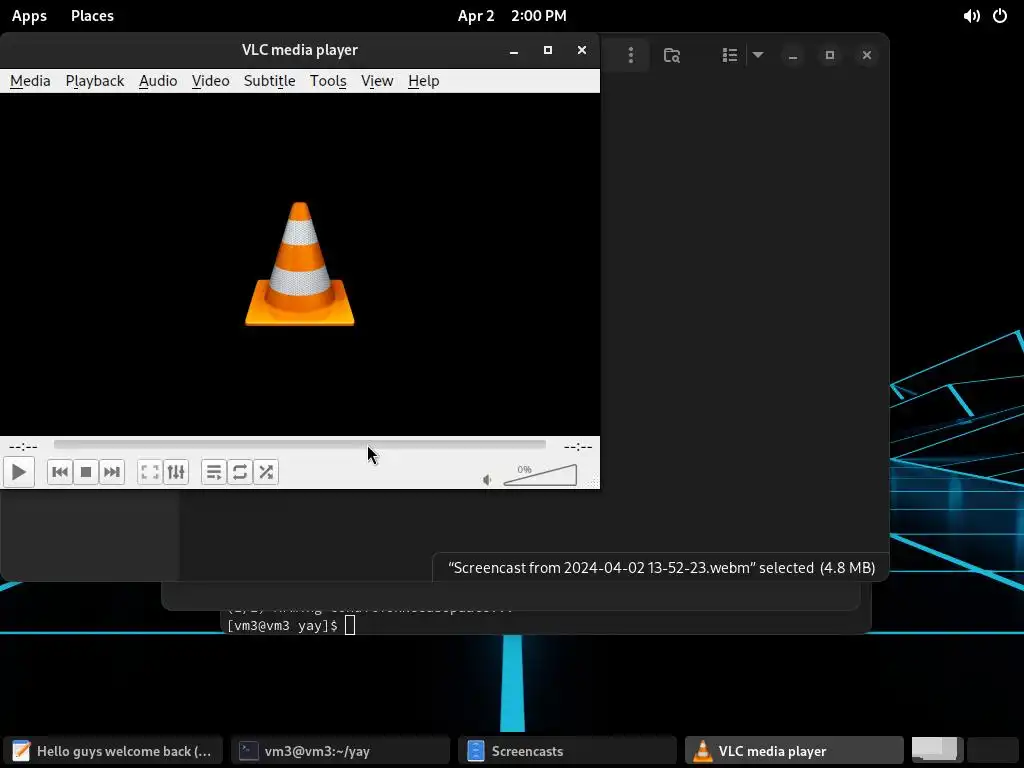
Task: Open the Apps menu in top bar
Action: pyautogui.click(x=29, y=16)
